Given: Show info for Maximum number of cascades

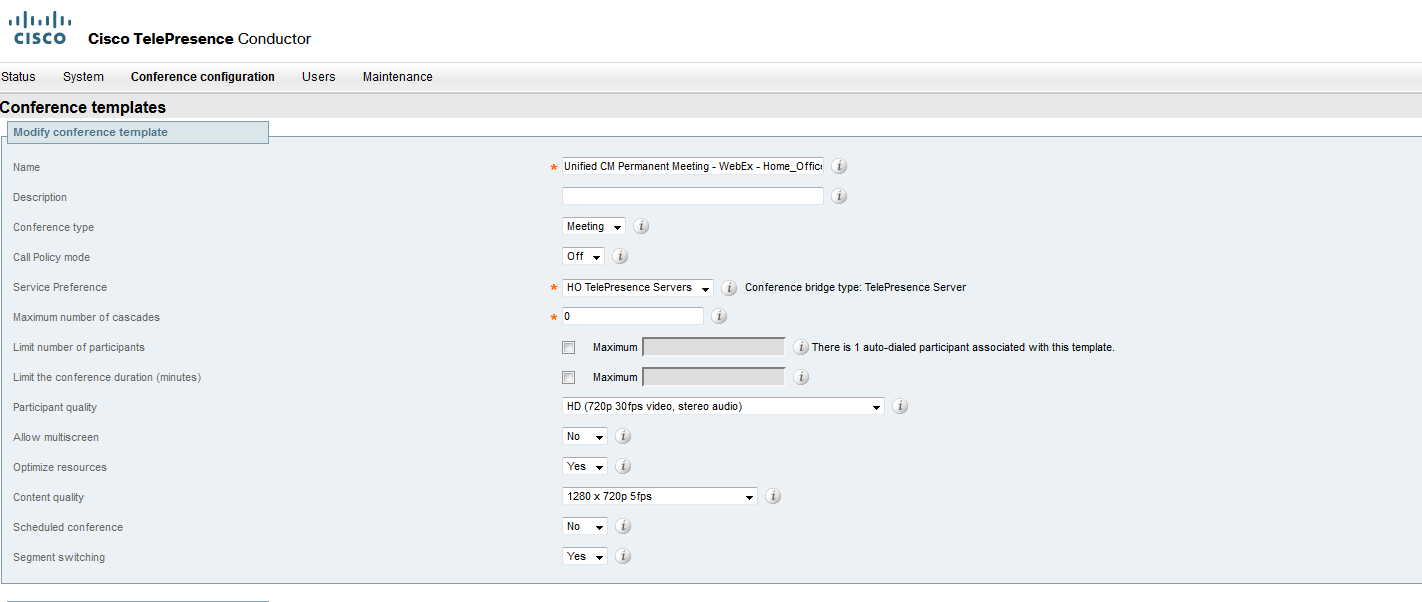Looking at the screenshot, I should point(719,317).
